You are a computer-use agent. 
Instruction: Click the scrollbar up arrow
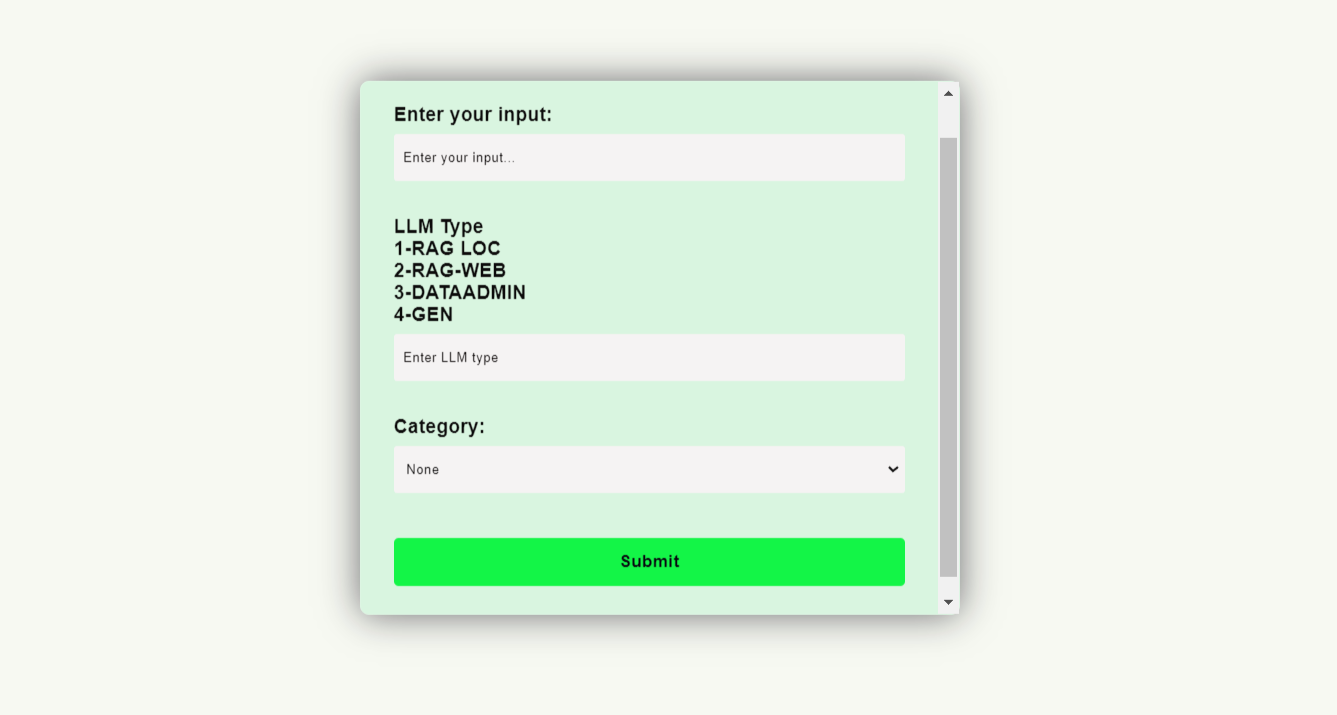tap(948, 93)
